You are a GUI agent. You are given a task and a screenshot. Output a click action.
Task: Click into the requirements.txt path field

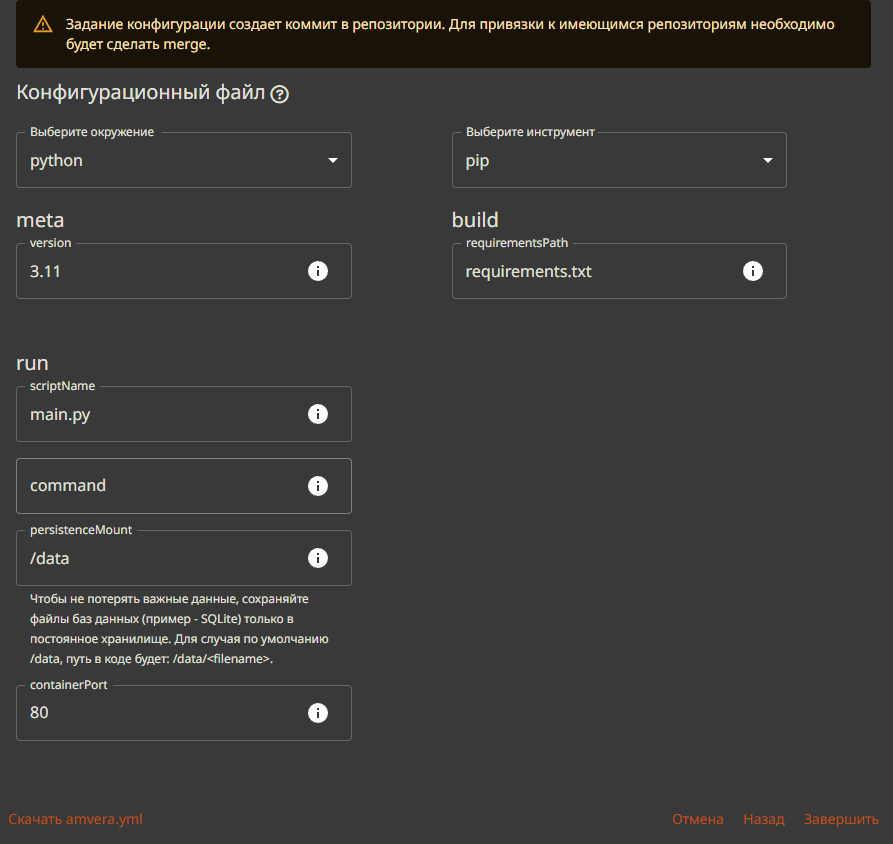595,271
